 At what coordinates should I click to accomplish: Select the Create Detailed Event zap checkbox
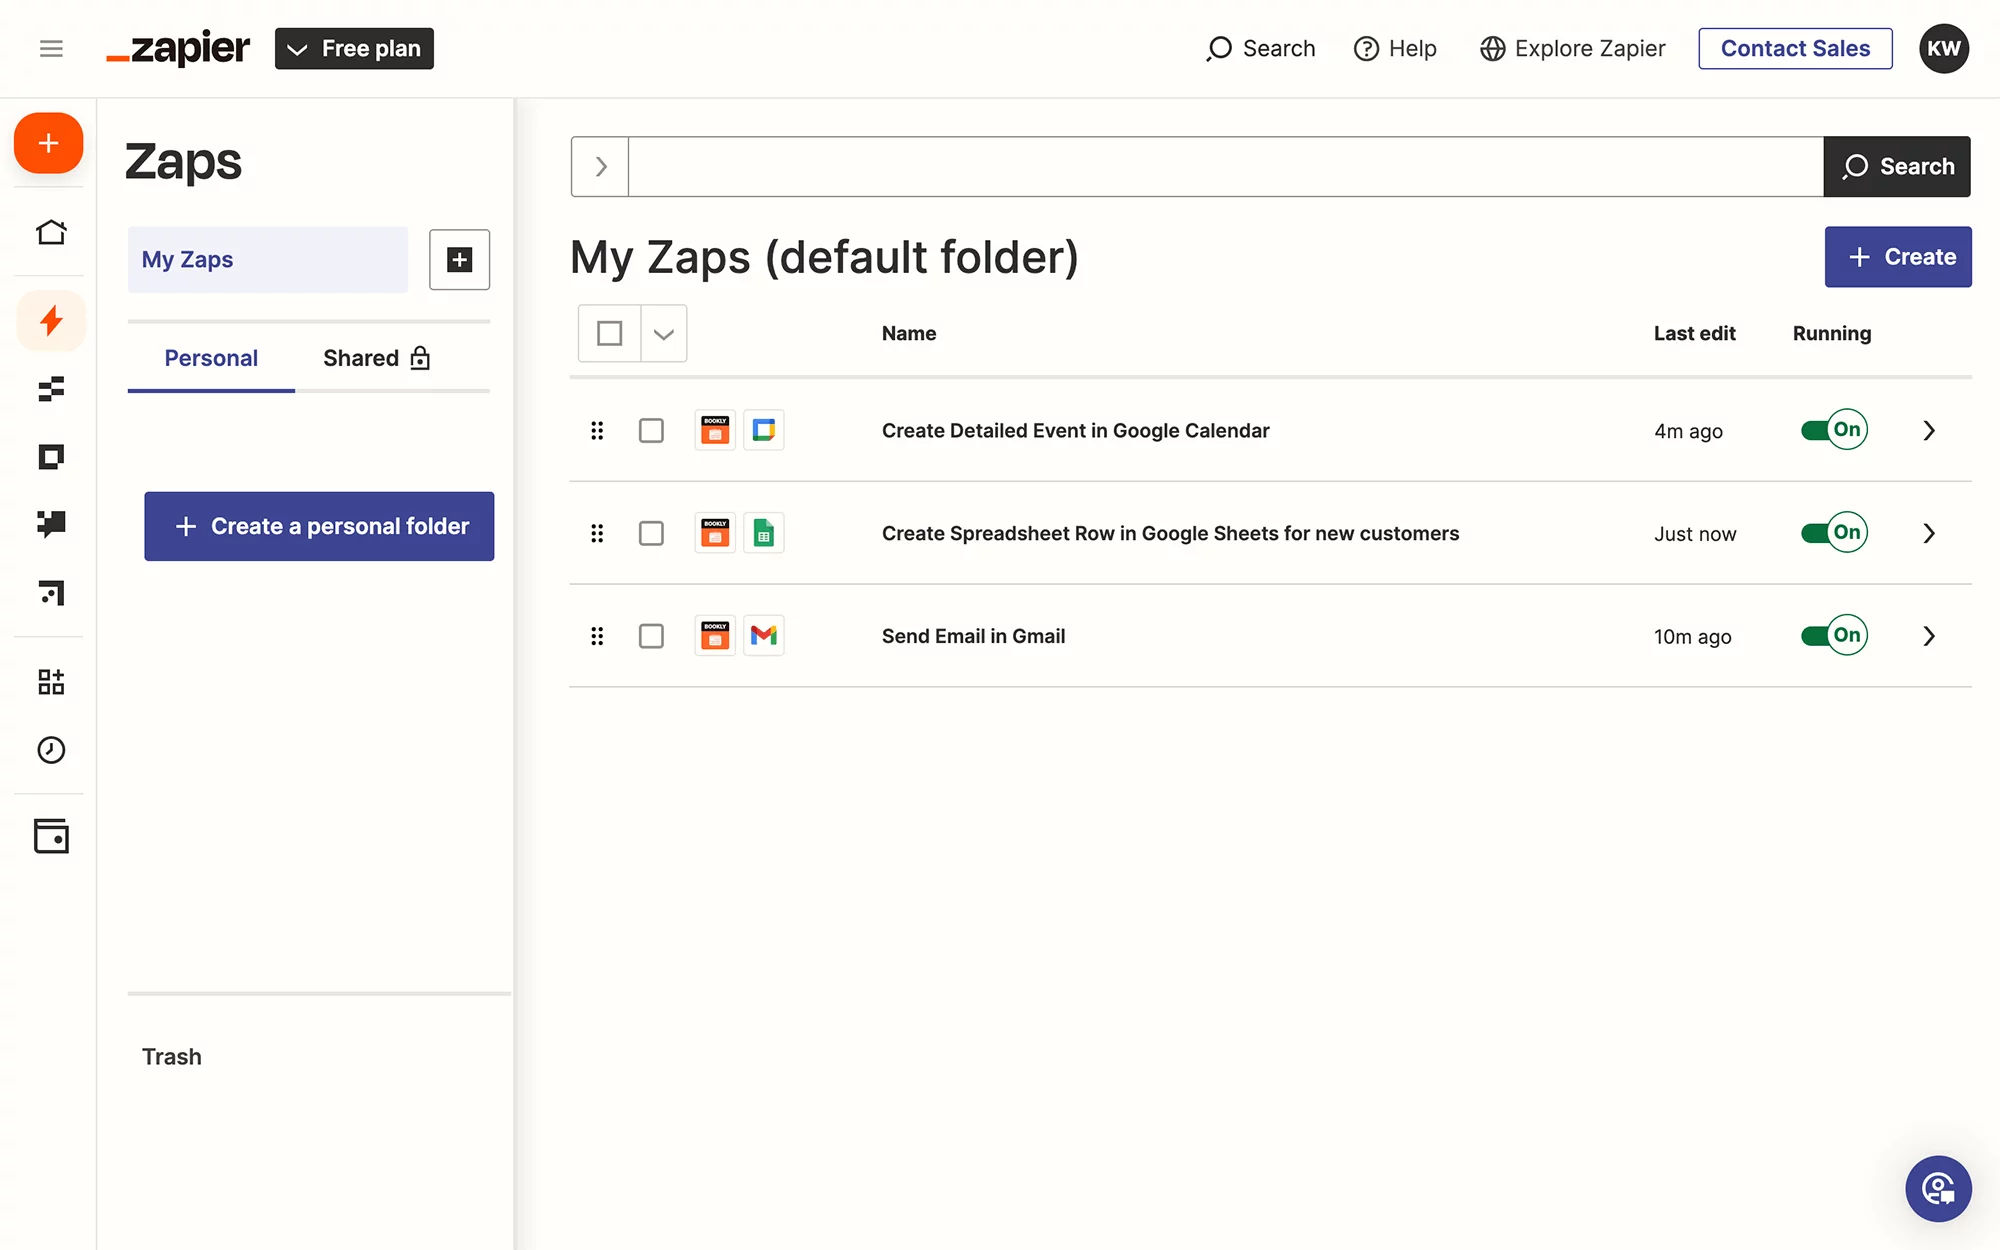[651, 430]
